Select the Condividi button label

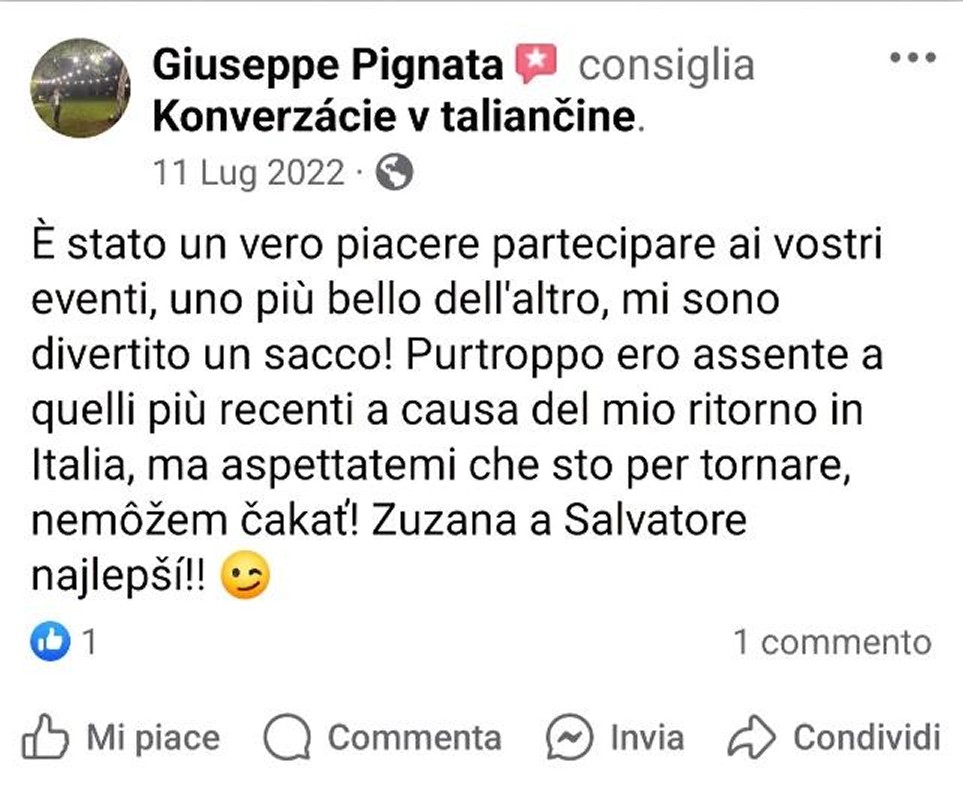867,738
